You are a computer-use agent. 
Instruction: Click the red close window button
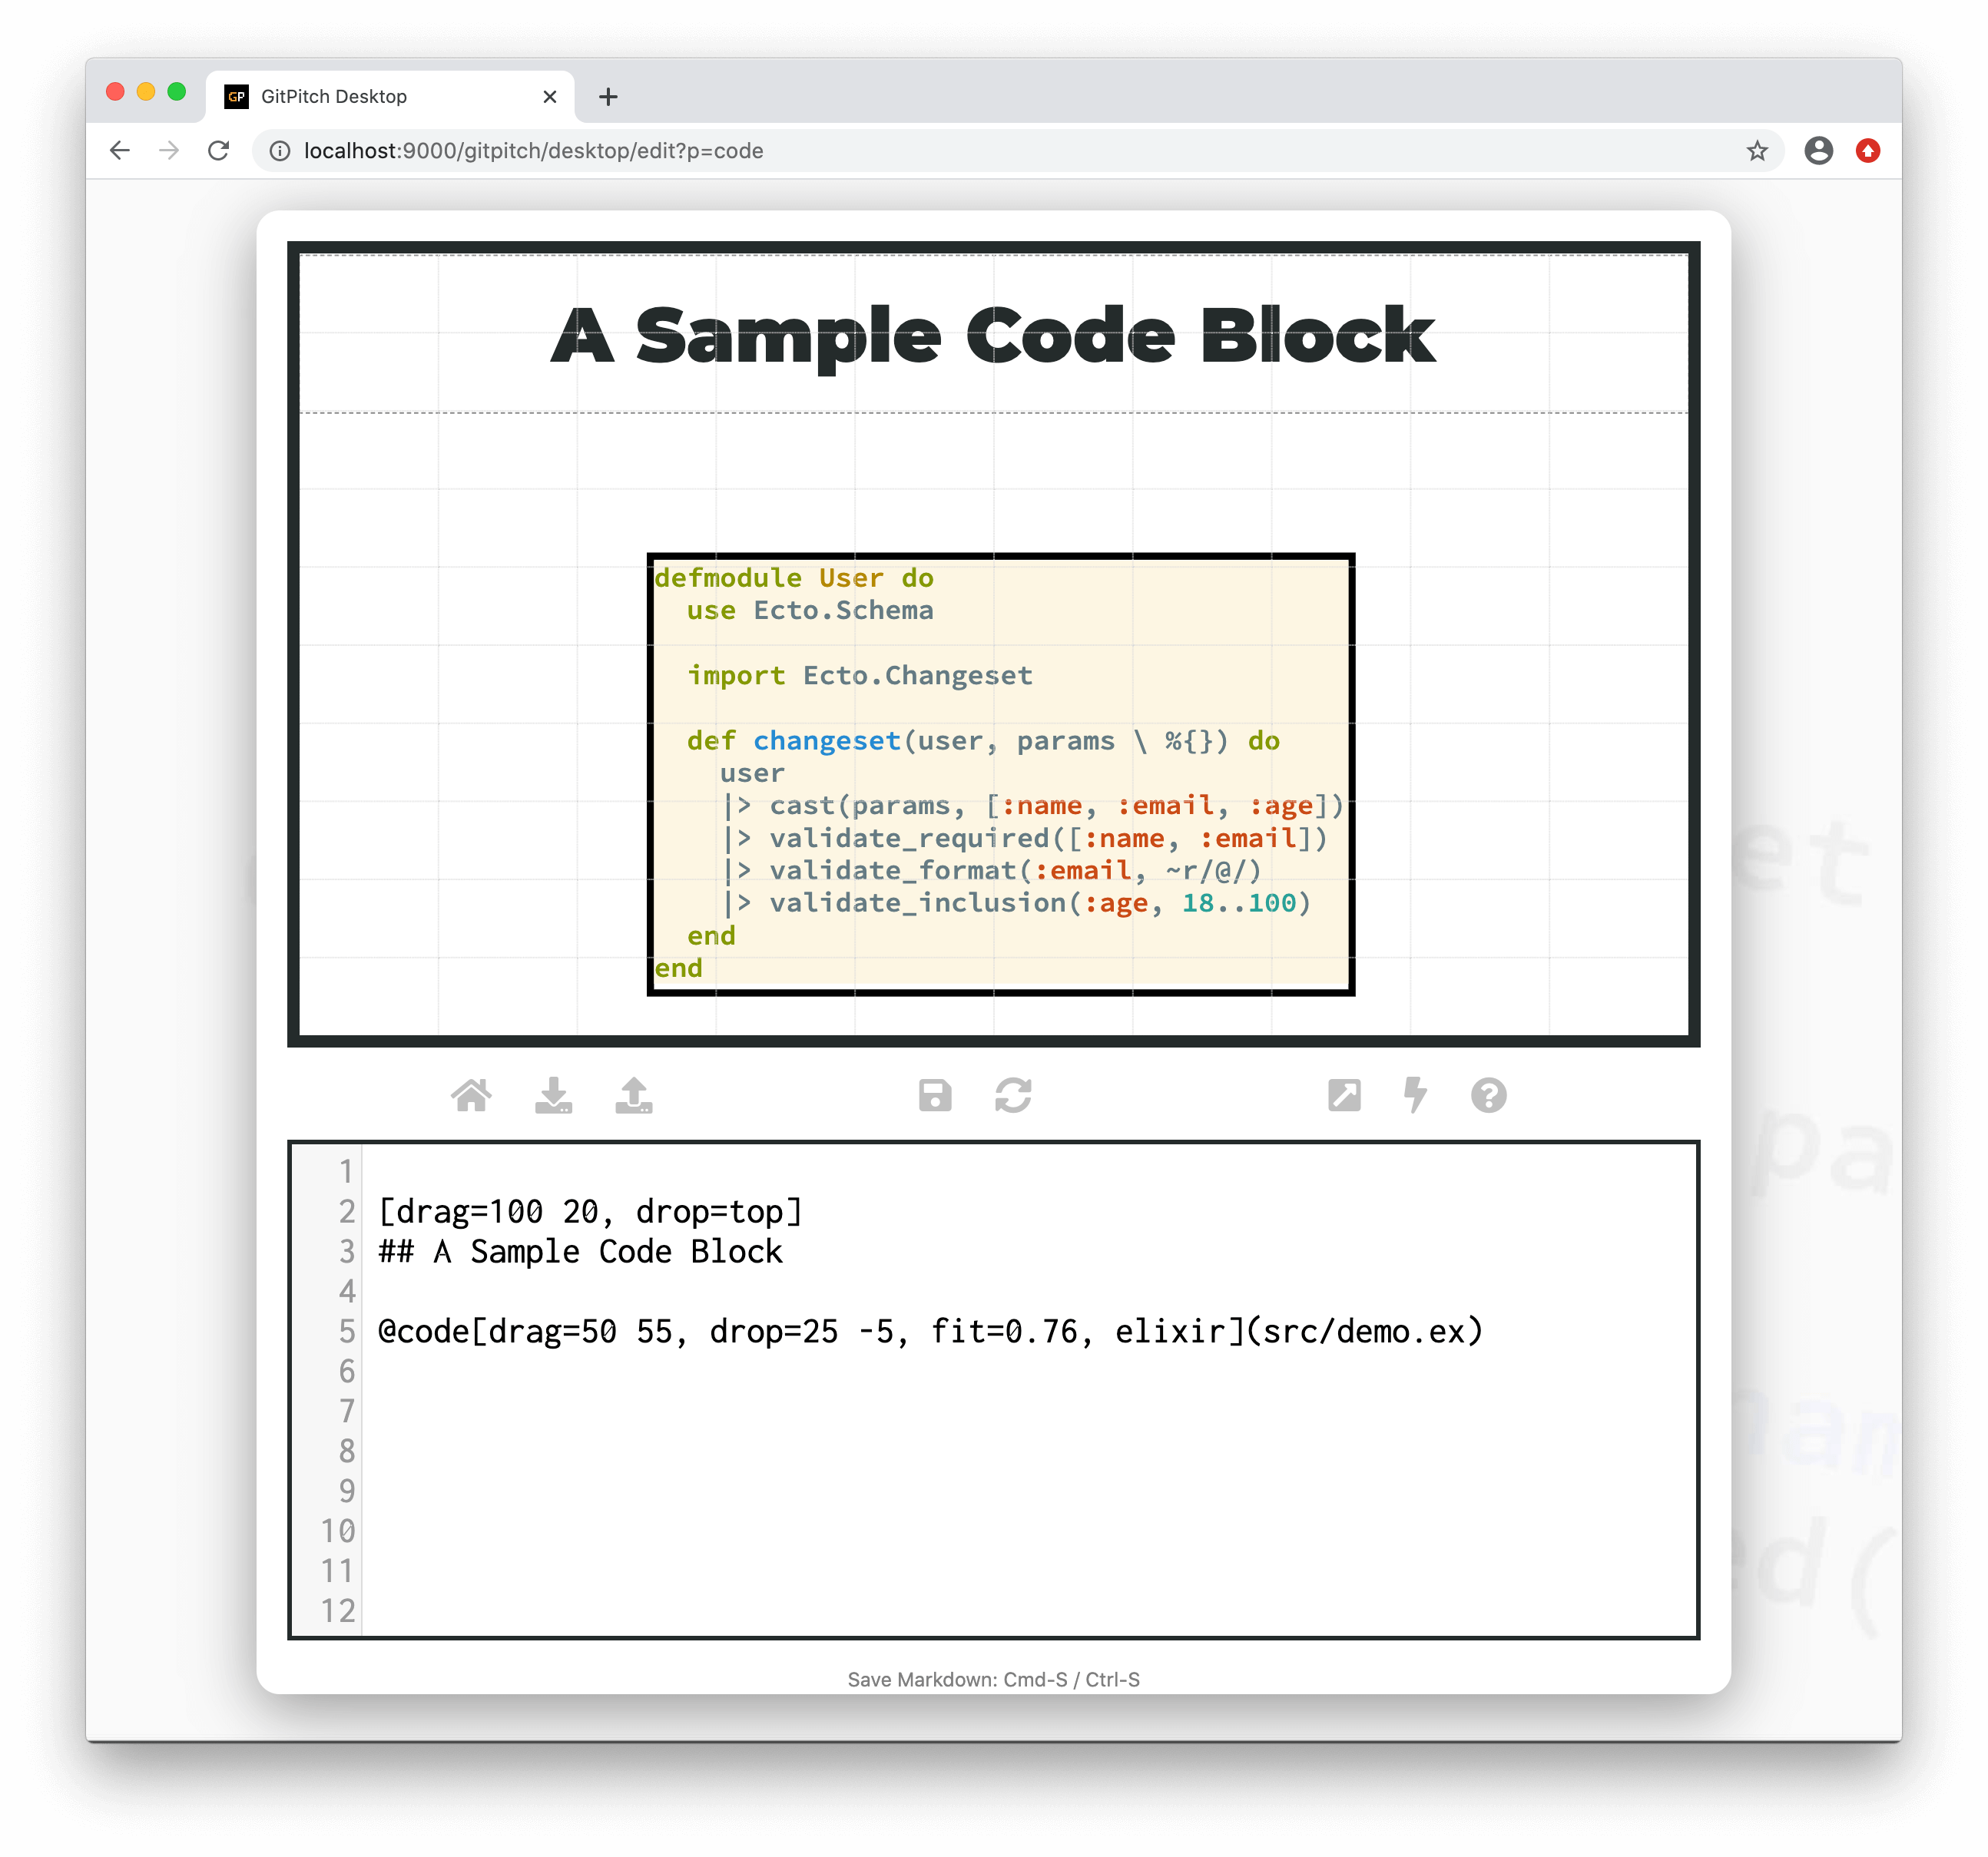pos(115,92)
